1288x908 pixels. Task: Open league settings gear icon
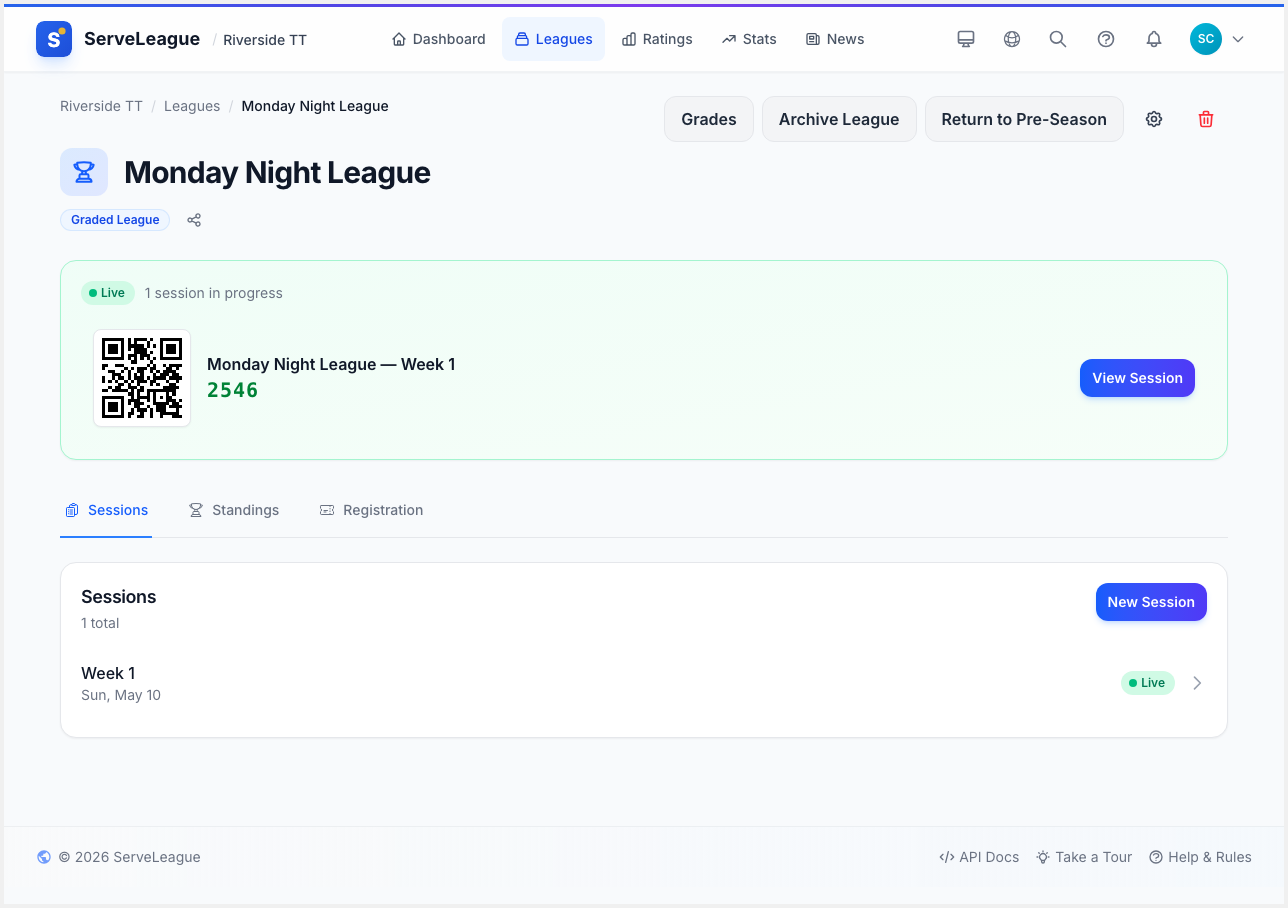(1154, 119)
